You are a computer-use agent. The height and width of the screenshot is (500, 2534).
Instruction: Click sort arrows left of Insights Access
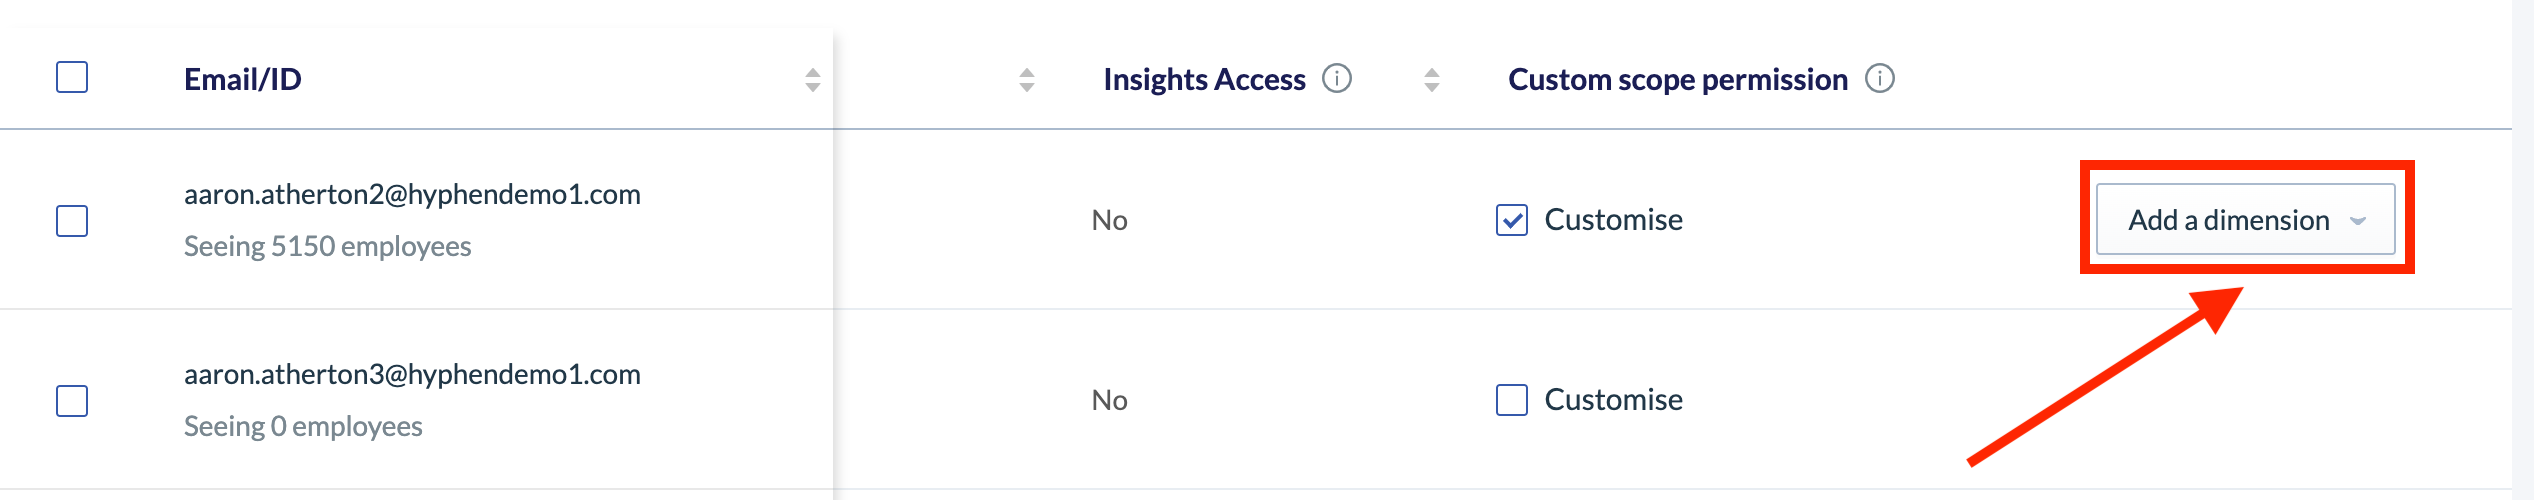1027,80
